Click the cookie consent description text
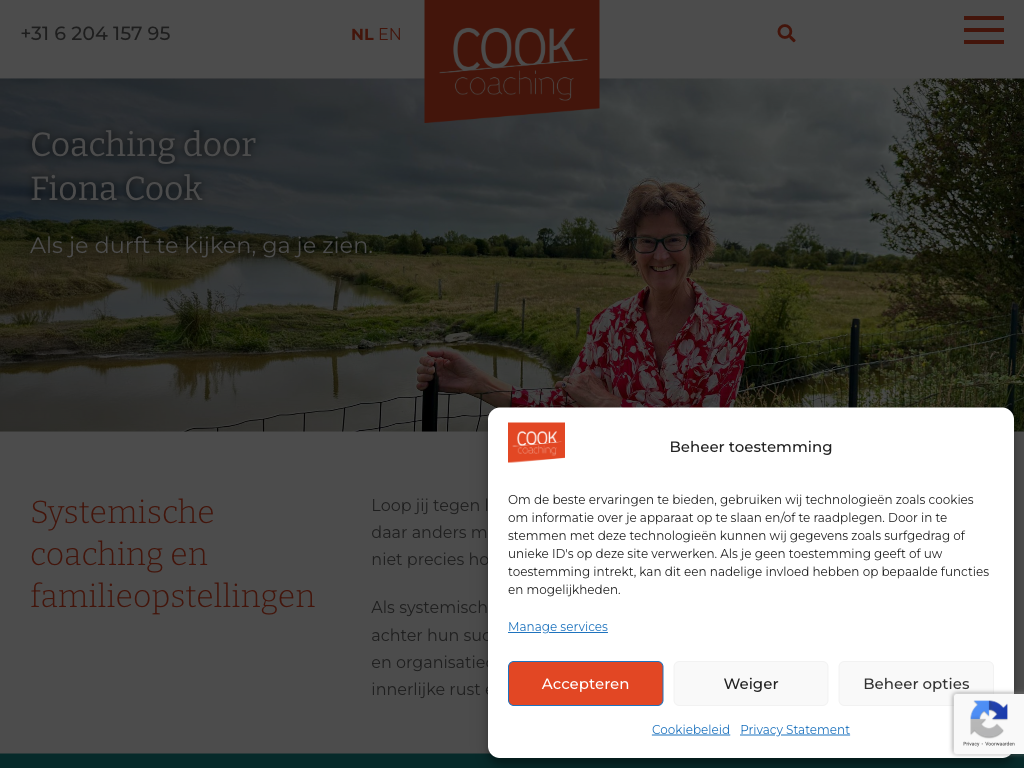The image size is (1024, 768). point(748,545)
